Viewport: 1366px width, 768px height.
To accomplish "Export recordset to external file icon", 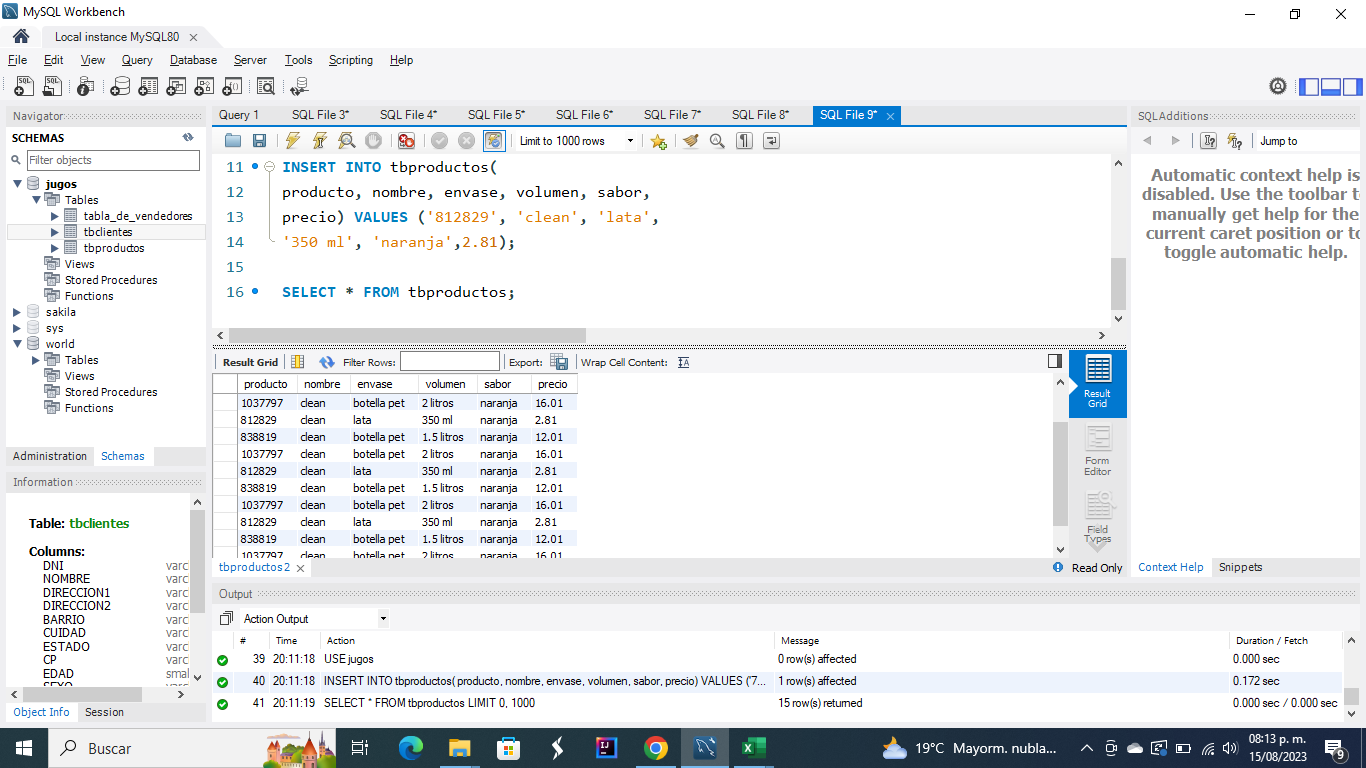I will coord(559,362).
